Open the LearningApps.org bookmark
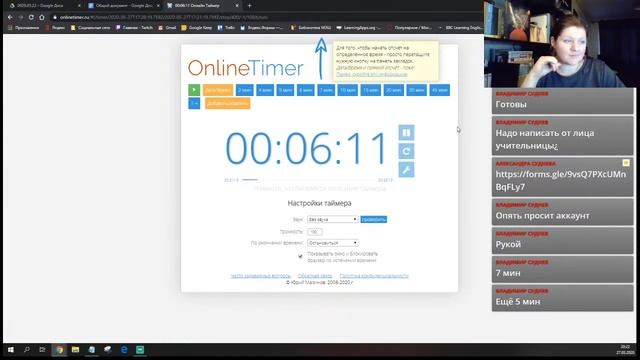Screen dimensions: 640x360 coord(359,28)
